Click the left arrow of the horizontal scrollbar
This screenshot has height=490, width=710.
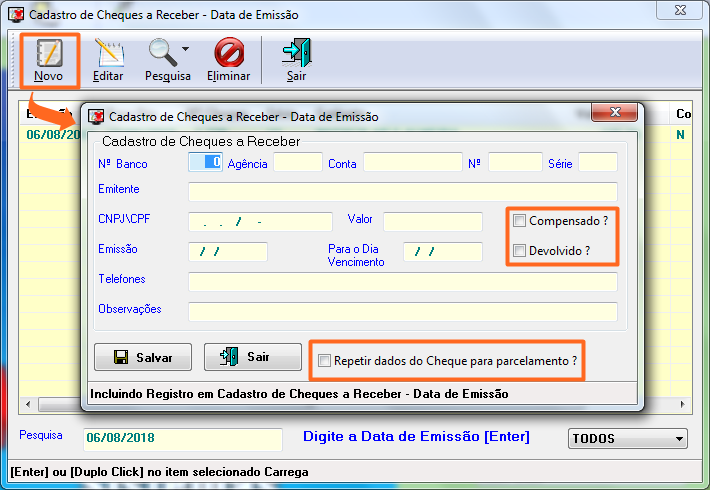click(x=29, y=404)
